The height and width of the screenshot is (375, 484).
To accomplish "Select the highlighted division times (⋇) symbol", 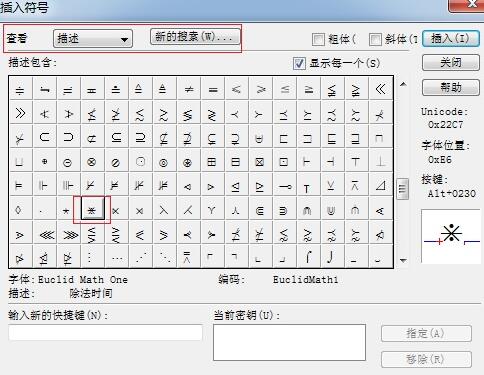I will [92, 210].
